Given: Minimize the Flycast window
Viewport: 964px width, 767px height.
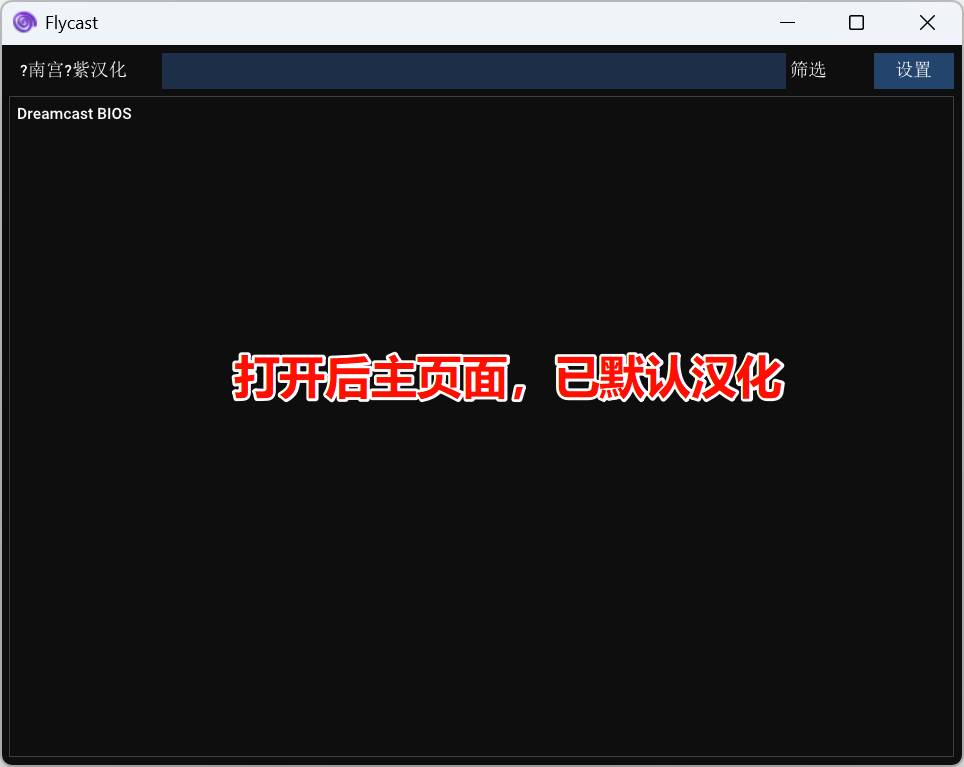Looking at the screenshot, I should tap(788, 22).
